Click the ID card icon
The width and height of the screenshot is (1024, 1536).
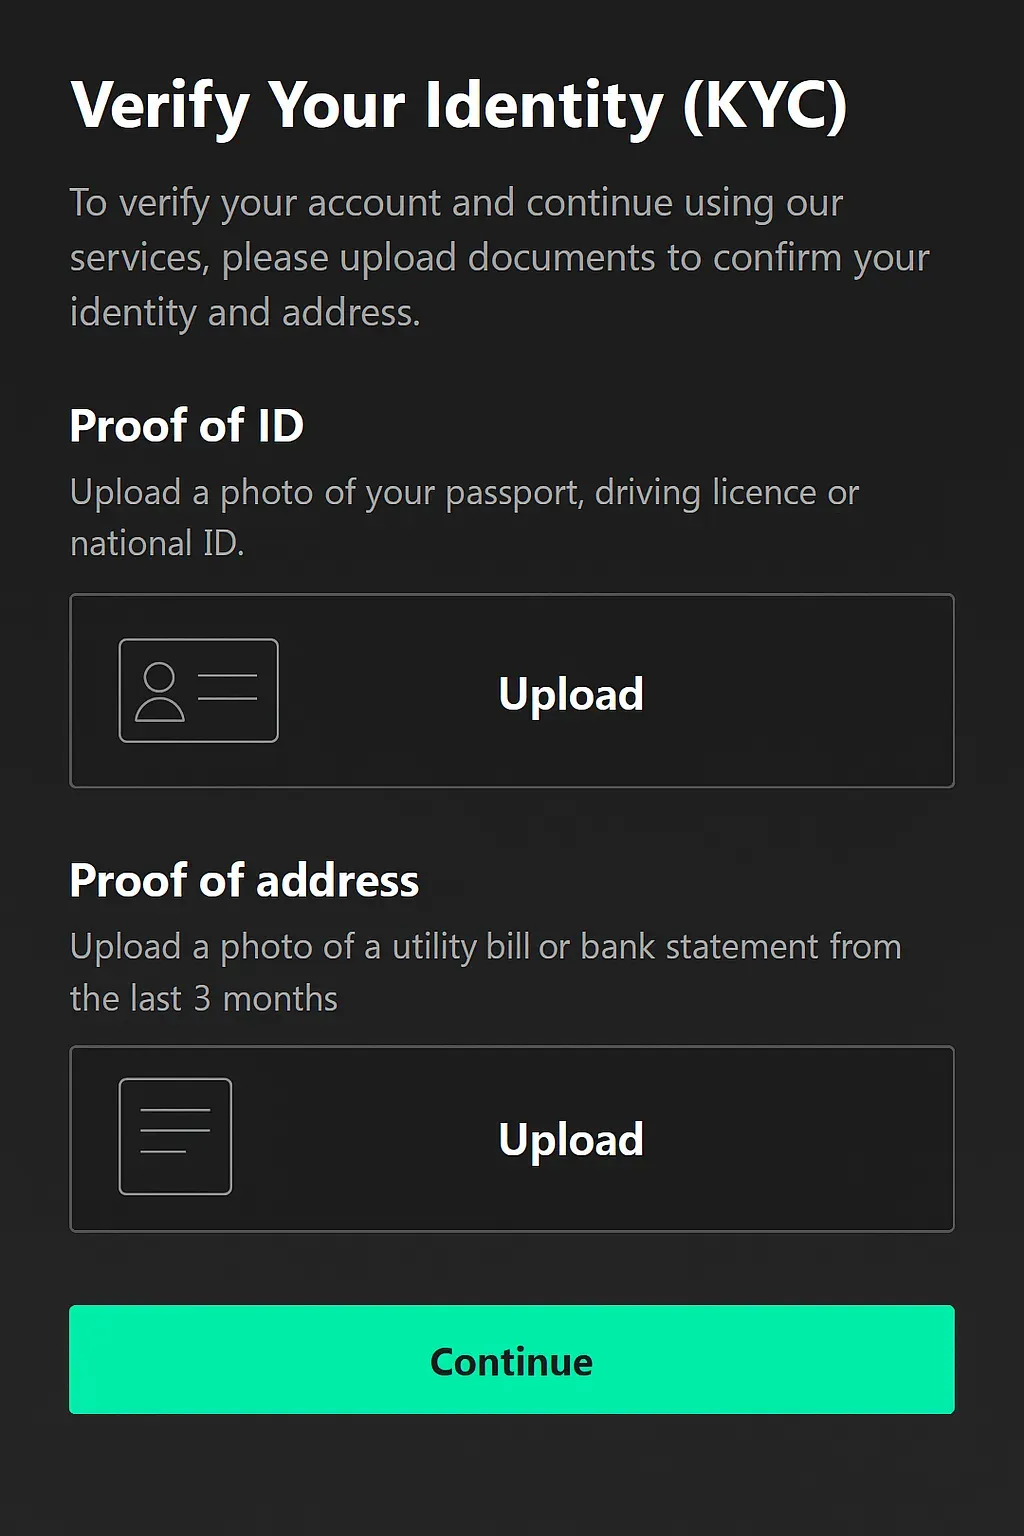(198, 690)
